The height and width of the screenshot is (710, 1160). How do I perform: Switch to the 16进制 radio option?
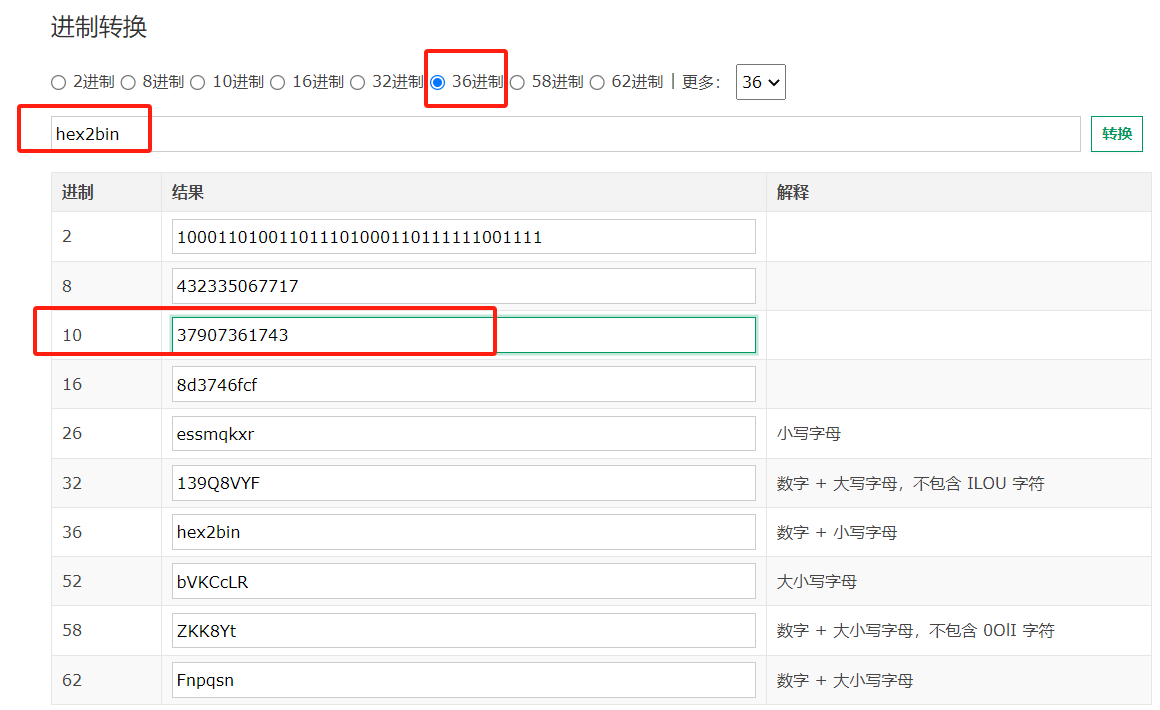click(x=278, y=82)
